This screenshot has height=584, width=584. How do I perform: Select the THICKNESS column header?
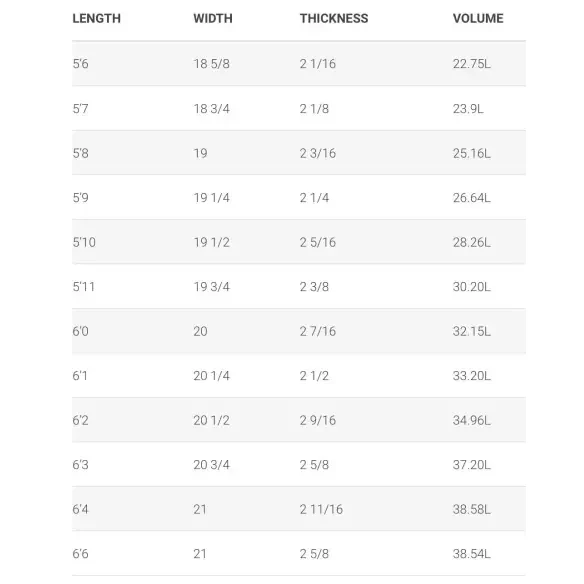point(334,18)
